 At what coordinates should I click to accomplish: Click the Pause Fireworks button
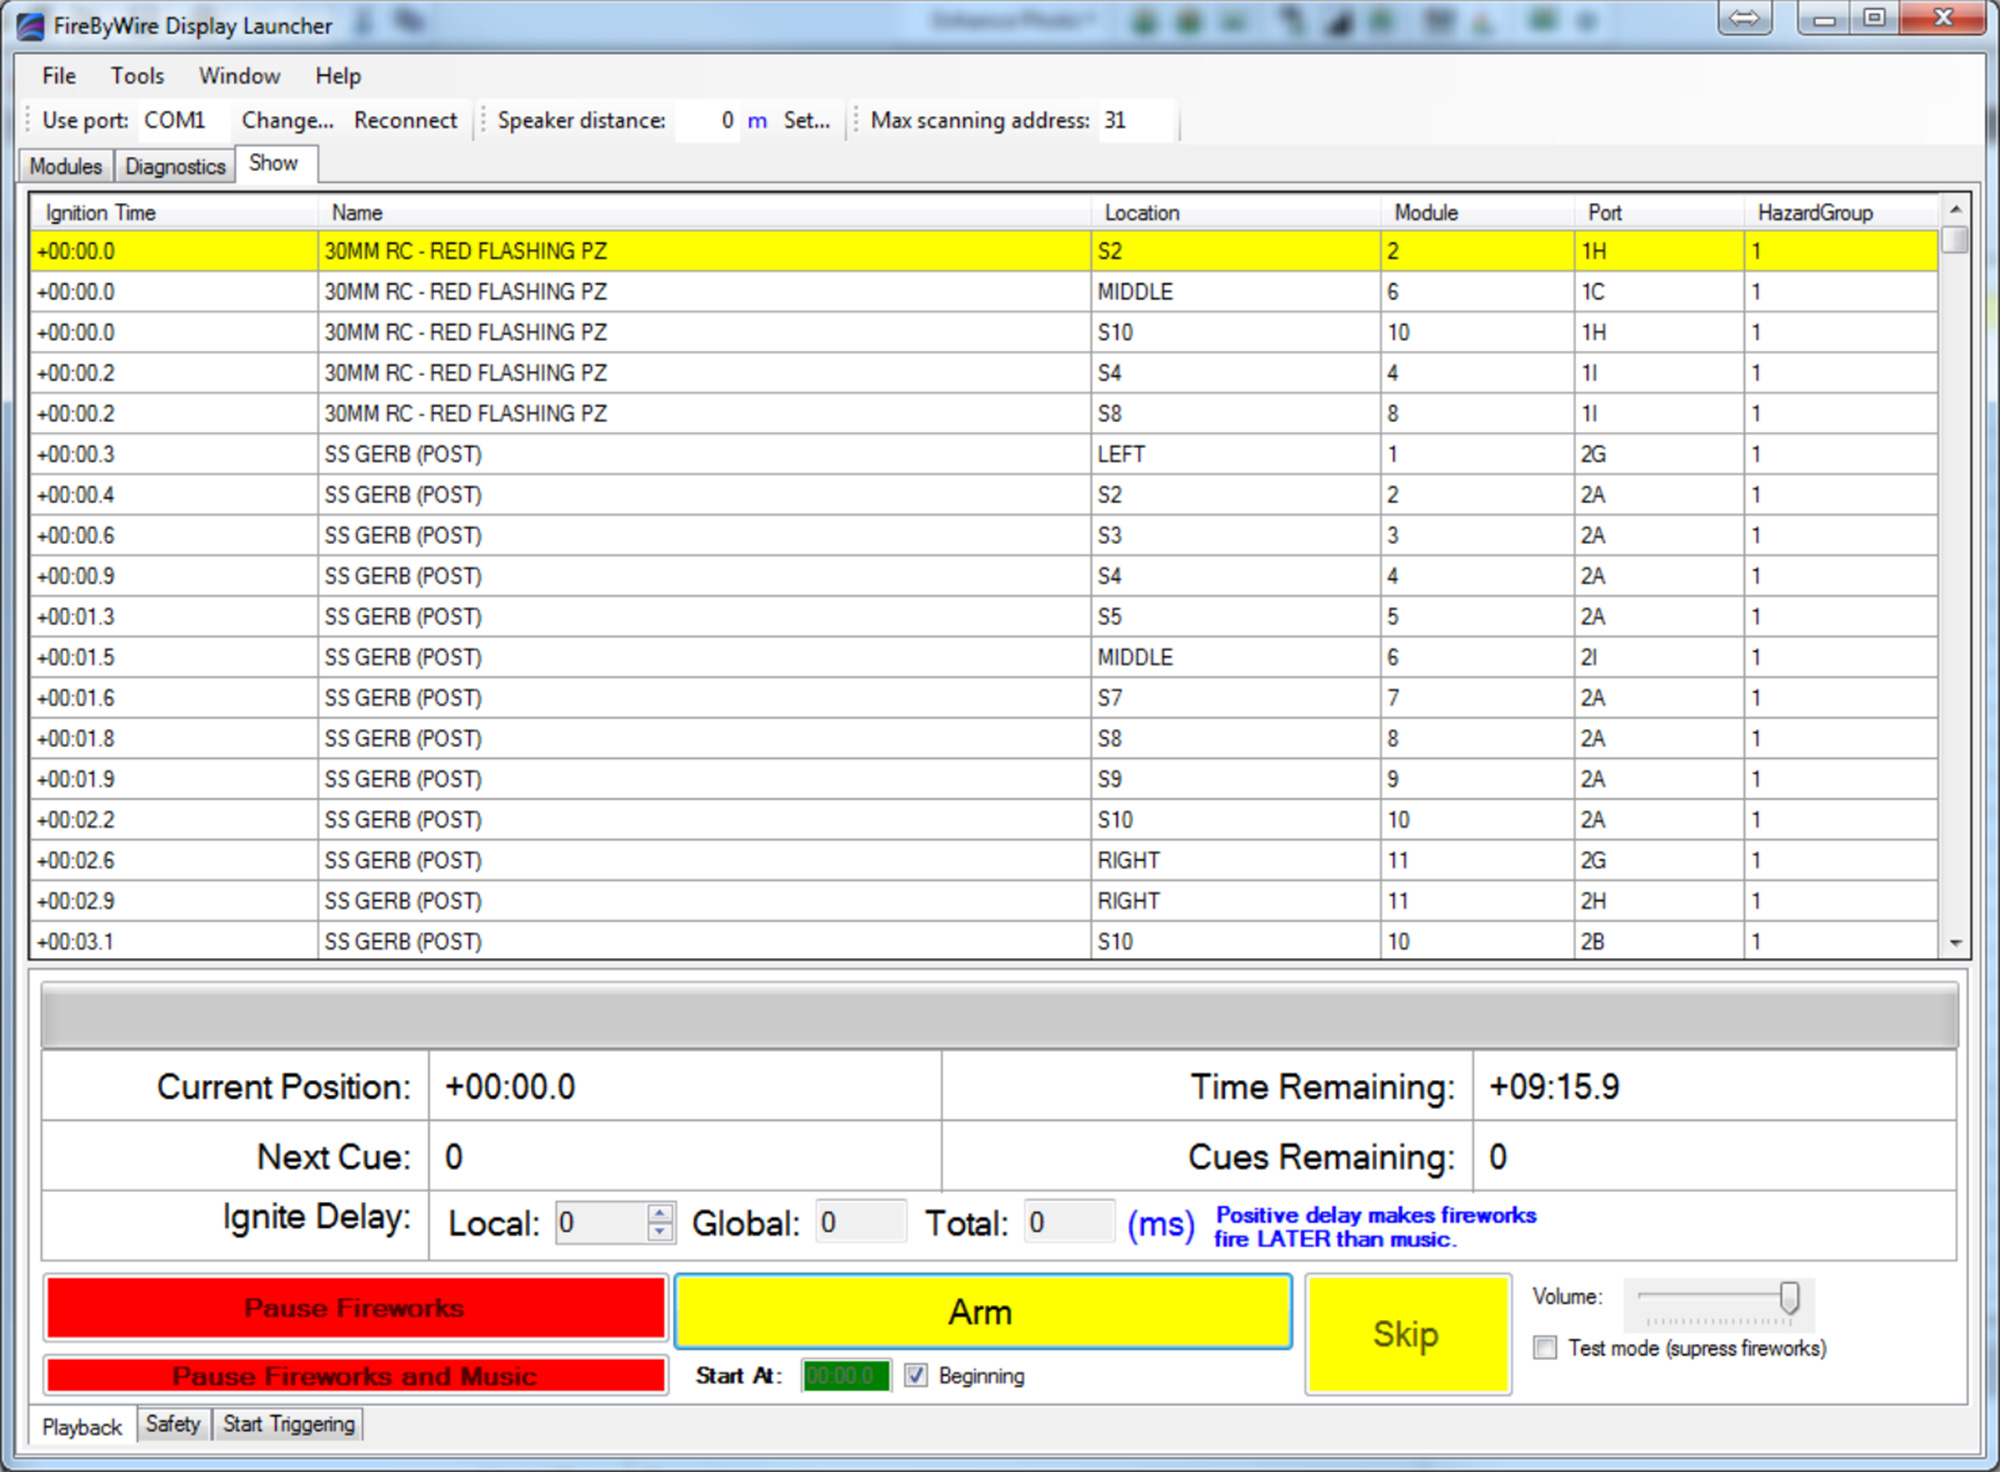coord(355,1307)
